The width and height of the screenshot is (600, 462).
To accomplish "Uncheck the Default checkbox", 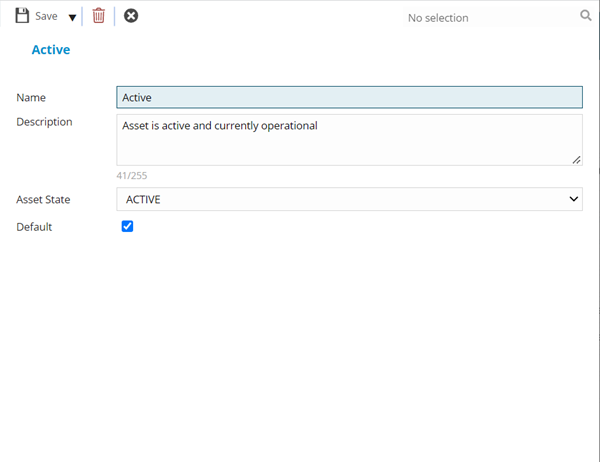I will coord(127,226).
